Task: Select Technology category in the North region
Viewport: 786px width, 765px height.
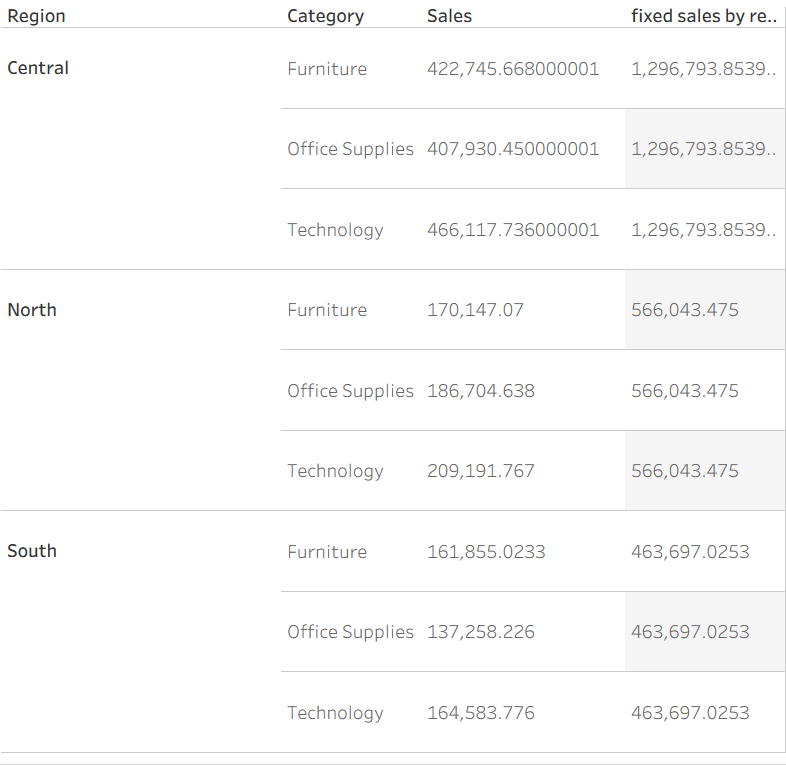Action: pyautogui.click(x=335, y=471)
